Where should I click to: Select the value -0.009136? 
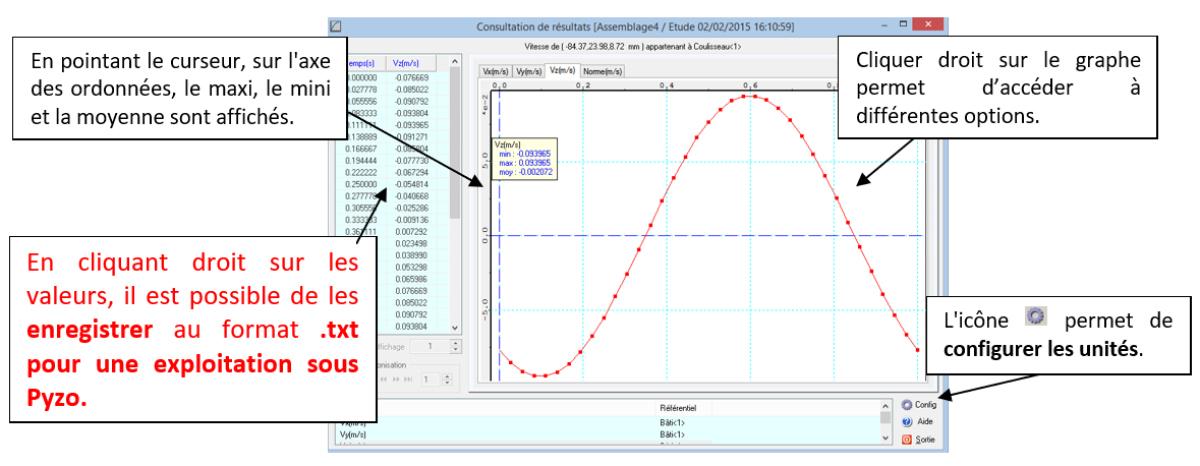click(411, 220)
